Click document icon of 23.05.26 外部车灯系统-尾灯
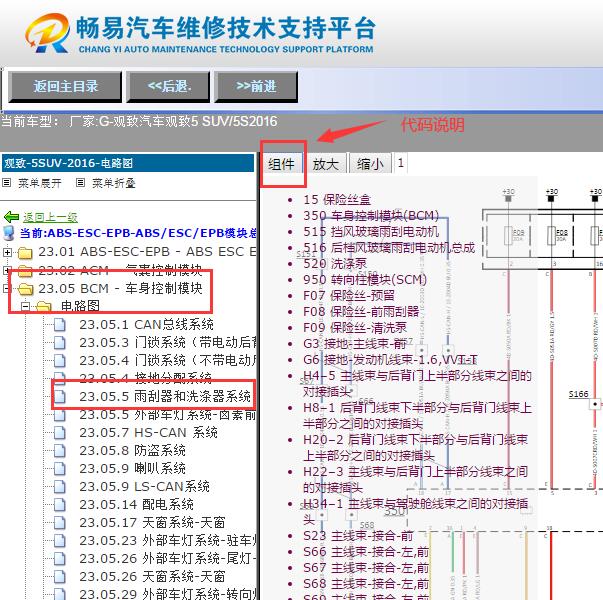Viewport: 603px width, 600px height. (60, 558)
